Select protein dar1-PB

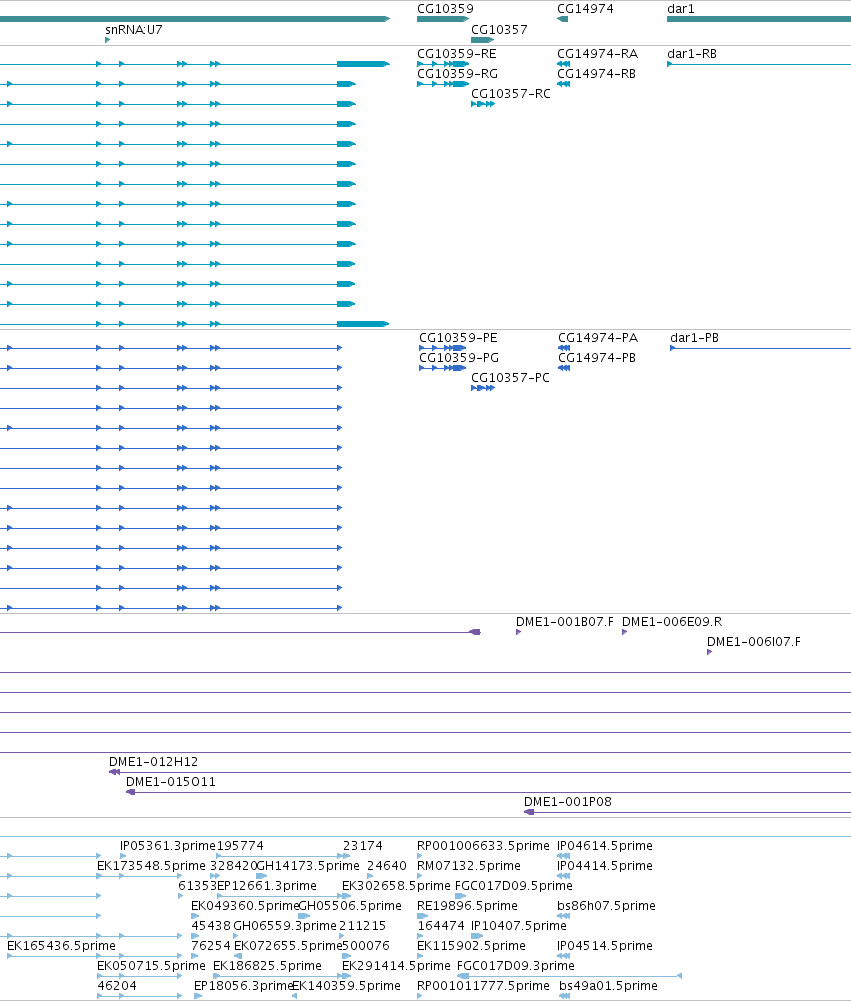(x=695, y=338)
